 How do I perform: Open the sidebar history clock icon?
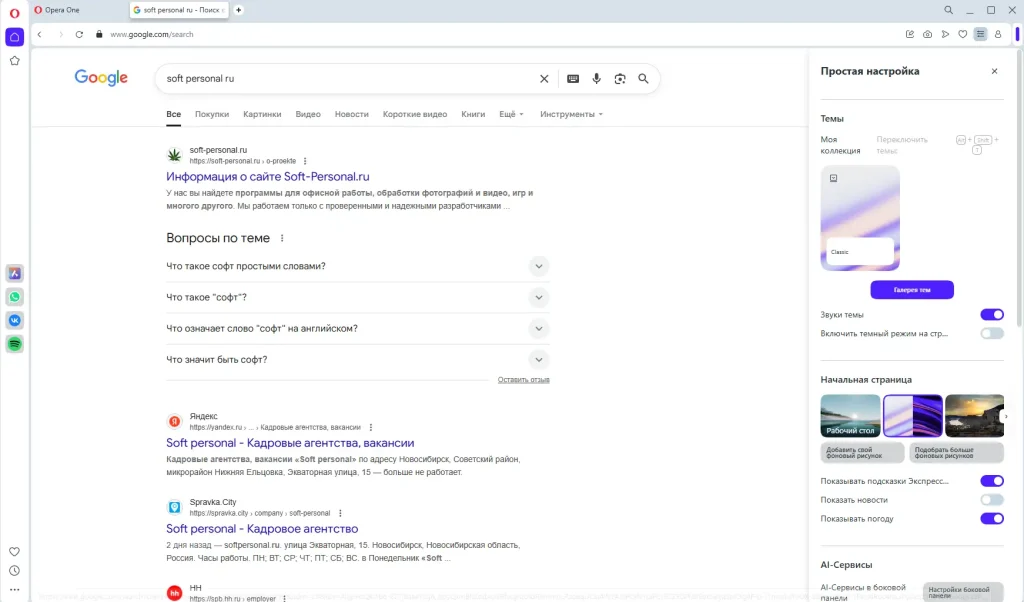coord(15,571)
